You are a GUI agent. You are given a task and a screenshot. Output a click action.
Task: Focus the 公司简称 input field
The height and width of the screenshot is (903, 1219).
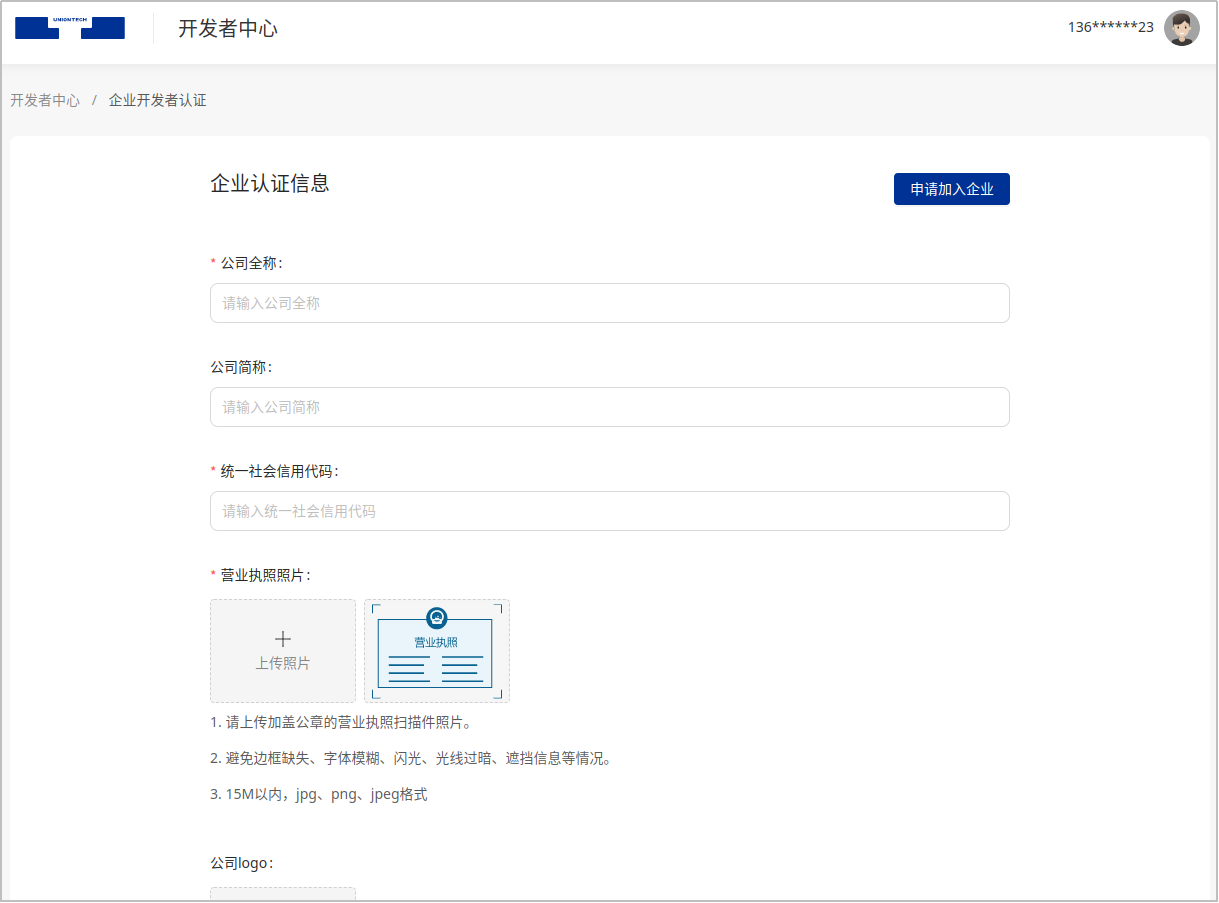click(609, 407)
